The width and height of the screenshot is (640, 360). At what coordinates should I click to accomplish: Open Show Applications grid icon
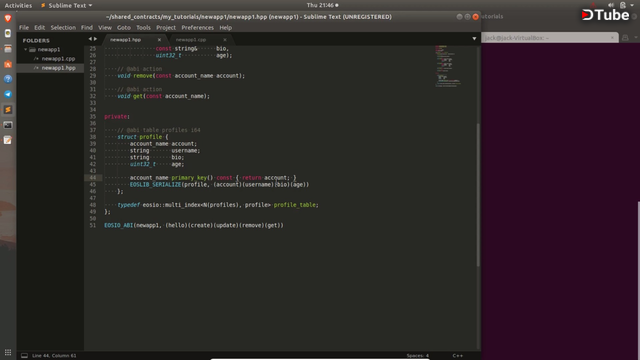[8, 352]
